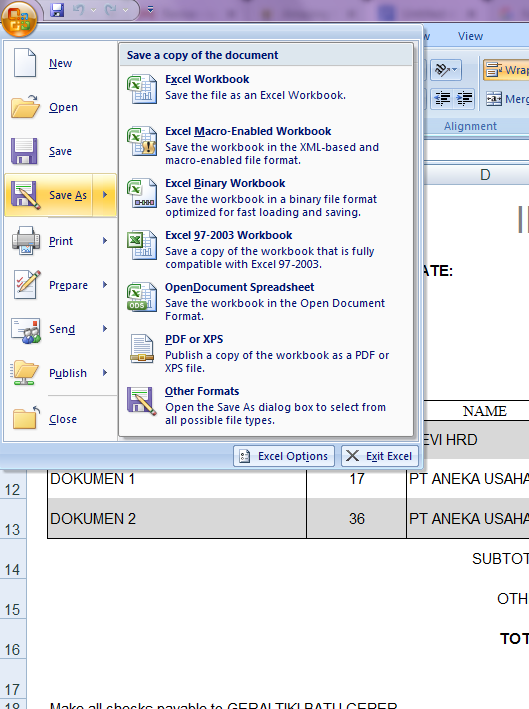Click the envelope people Send icon

click(26, 330)
